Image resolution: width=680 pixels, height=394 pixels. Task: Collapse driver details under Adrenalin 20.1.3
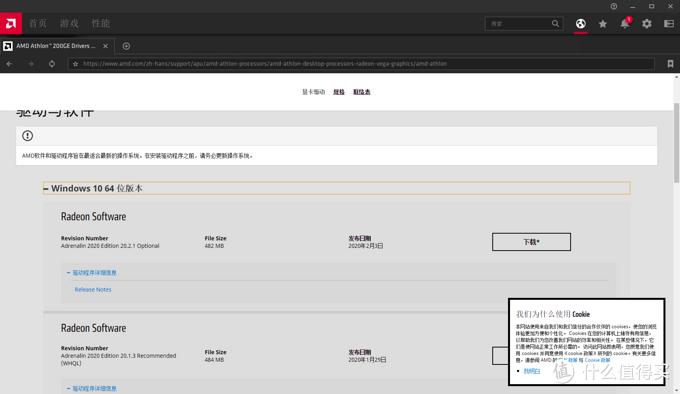click(x=92, y=388)
